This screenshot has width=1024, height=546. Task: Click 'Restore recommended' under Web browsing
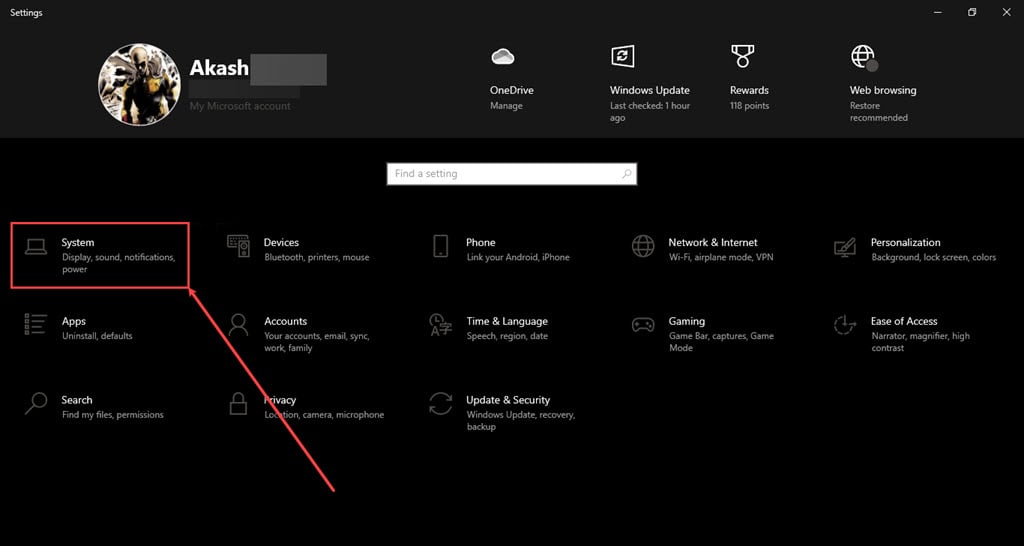(x=878, y=112)
